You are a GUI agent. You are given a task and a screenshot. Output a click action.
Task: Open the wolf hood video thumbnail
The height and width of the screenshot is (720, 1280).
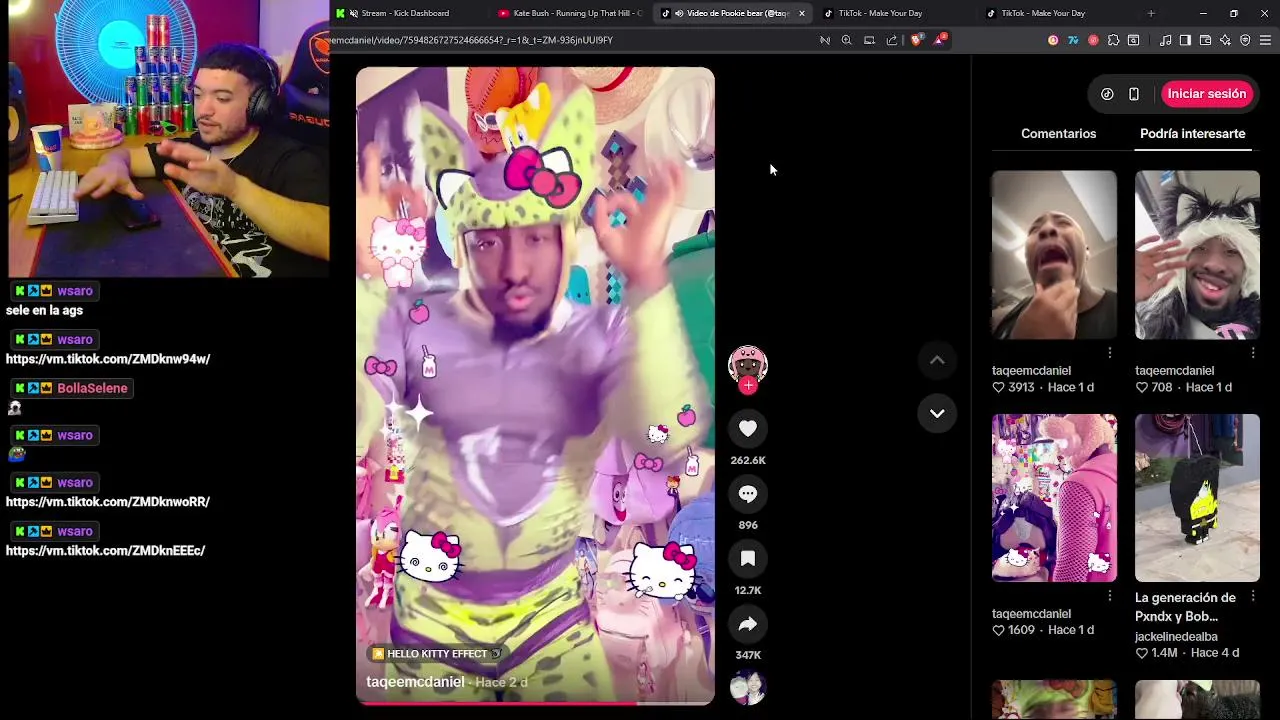pos(1197,255)
